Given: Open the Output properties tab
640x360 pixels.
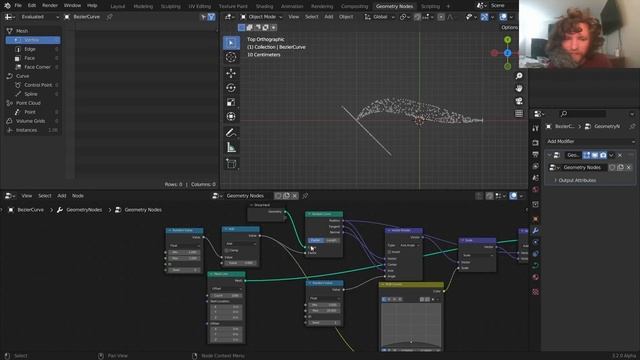Looking at the screenshot, I should 536,154.
